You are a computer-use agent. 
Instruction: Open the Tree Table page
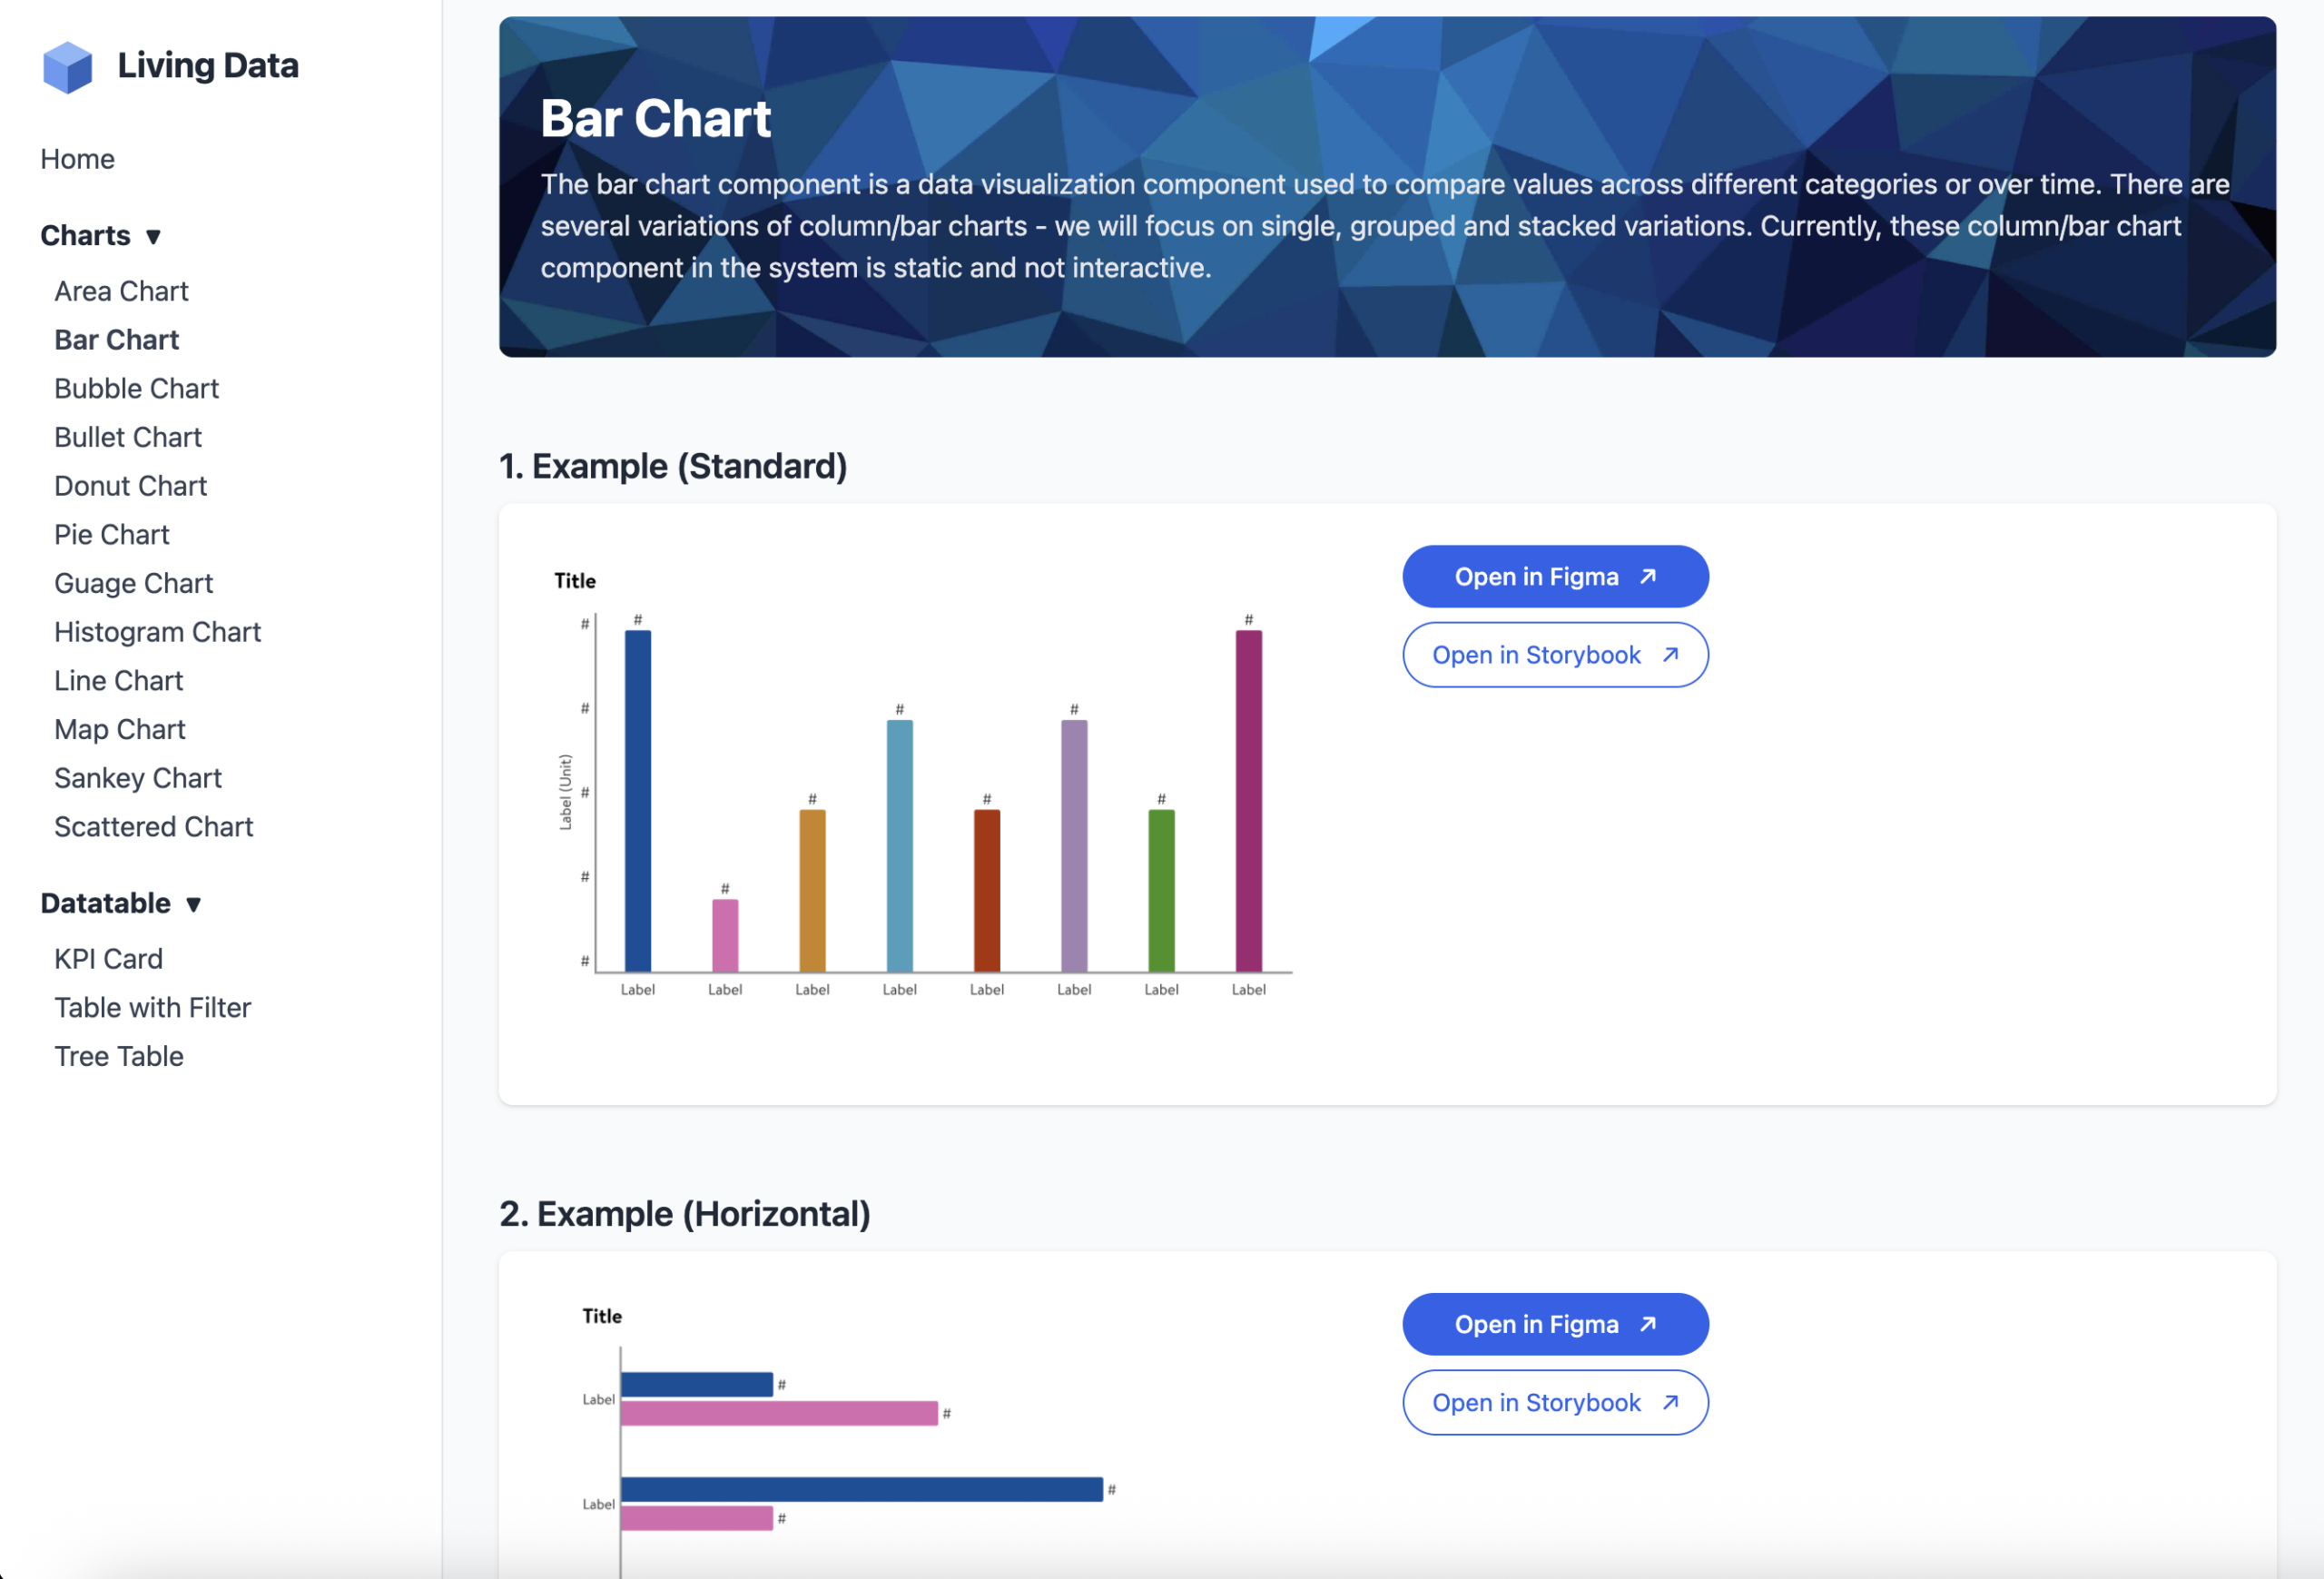(118, 1056)
